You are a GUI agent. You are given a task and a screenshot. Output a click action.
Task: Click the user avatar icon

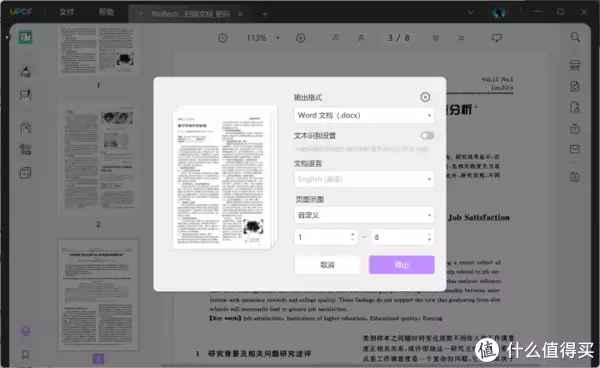coord(499,12)
